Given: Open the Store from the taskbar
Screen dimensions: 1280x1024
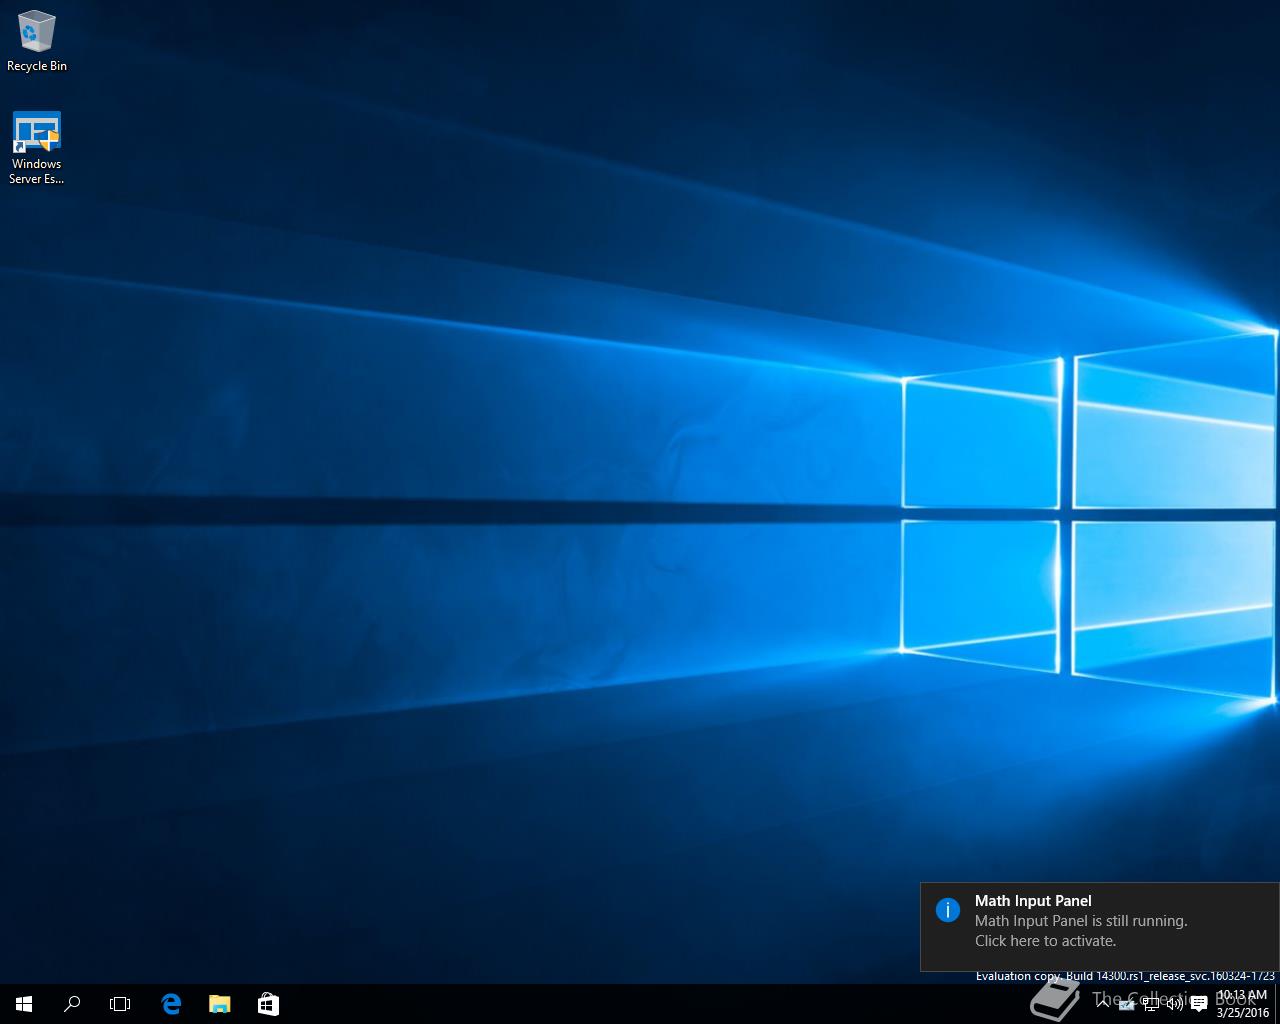Looking at the screenshot, I should pyautogui.click(x=268, y=1004).
